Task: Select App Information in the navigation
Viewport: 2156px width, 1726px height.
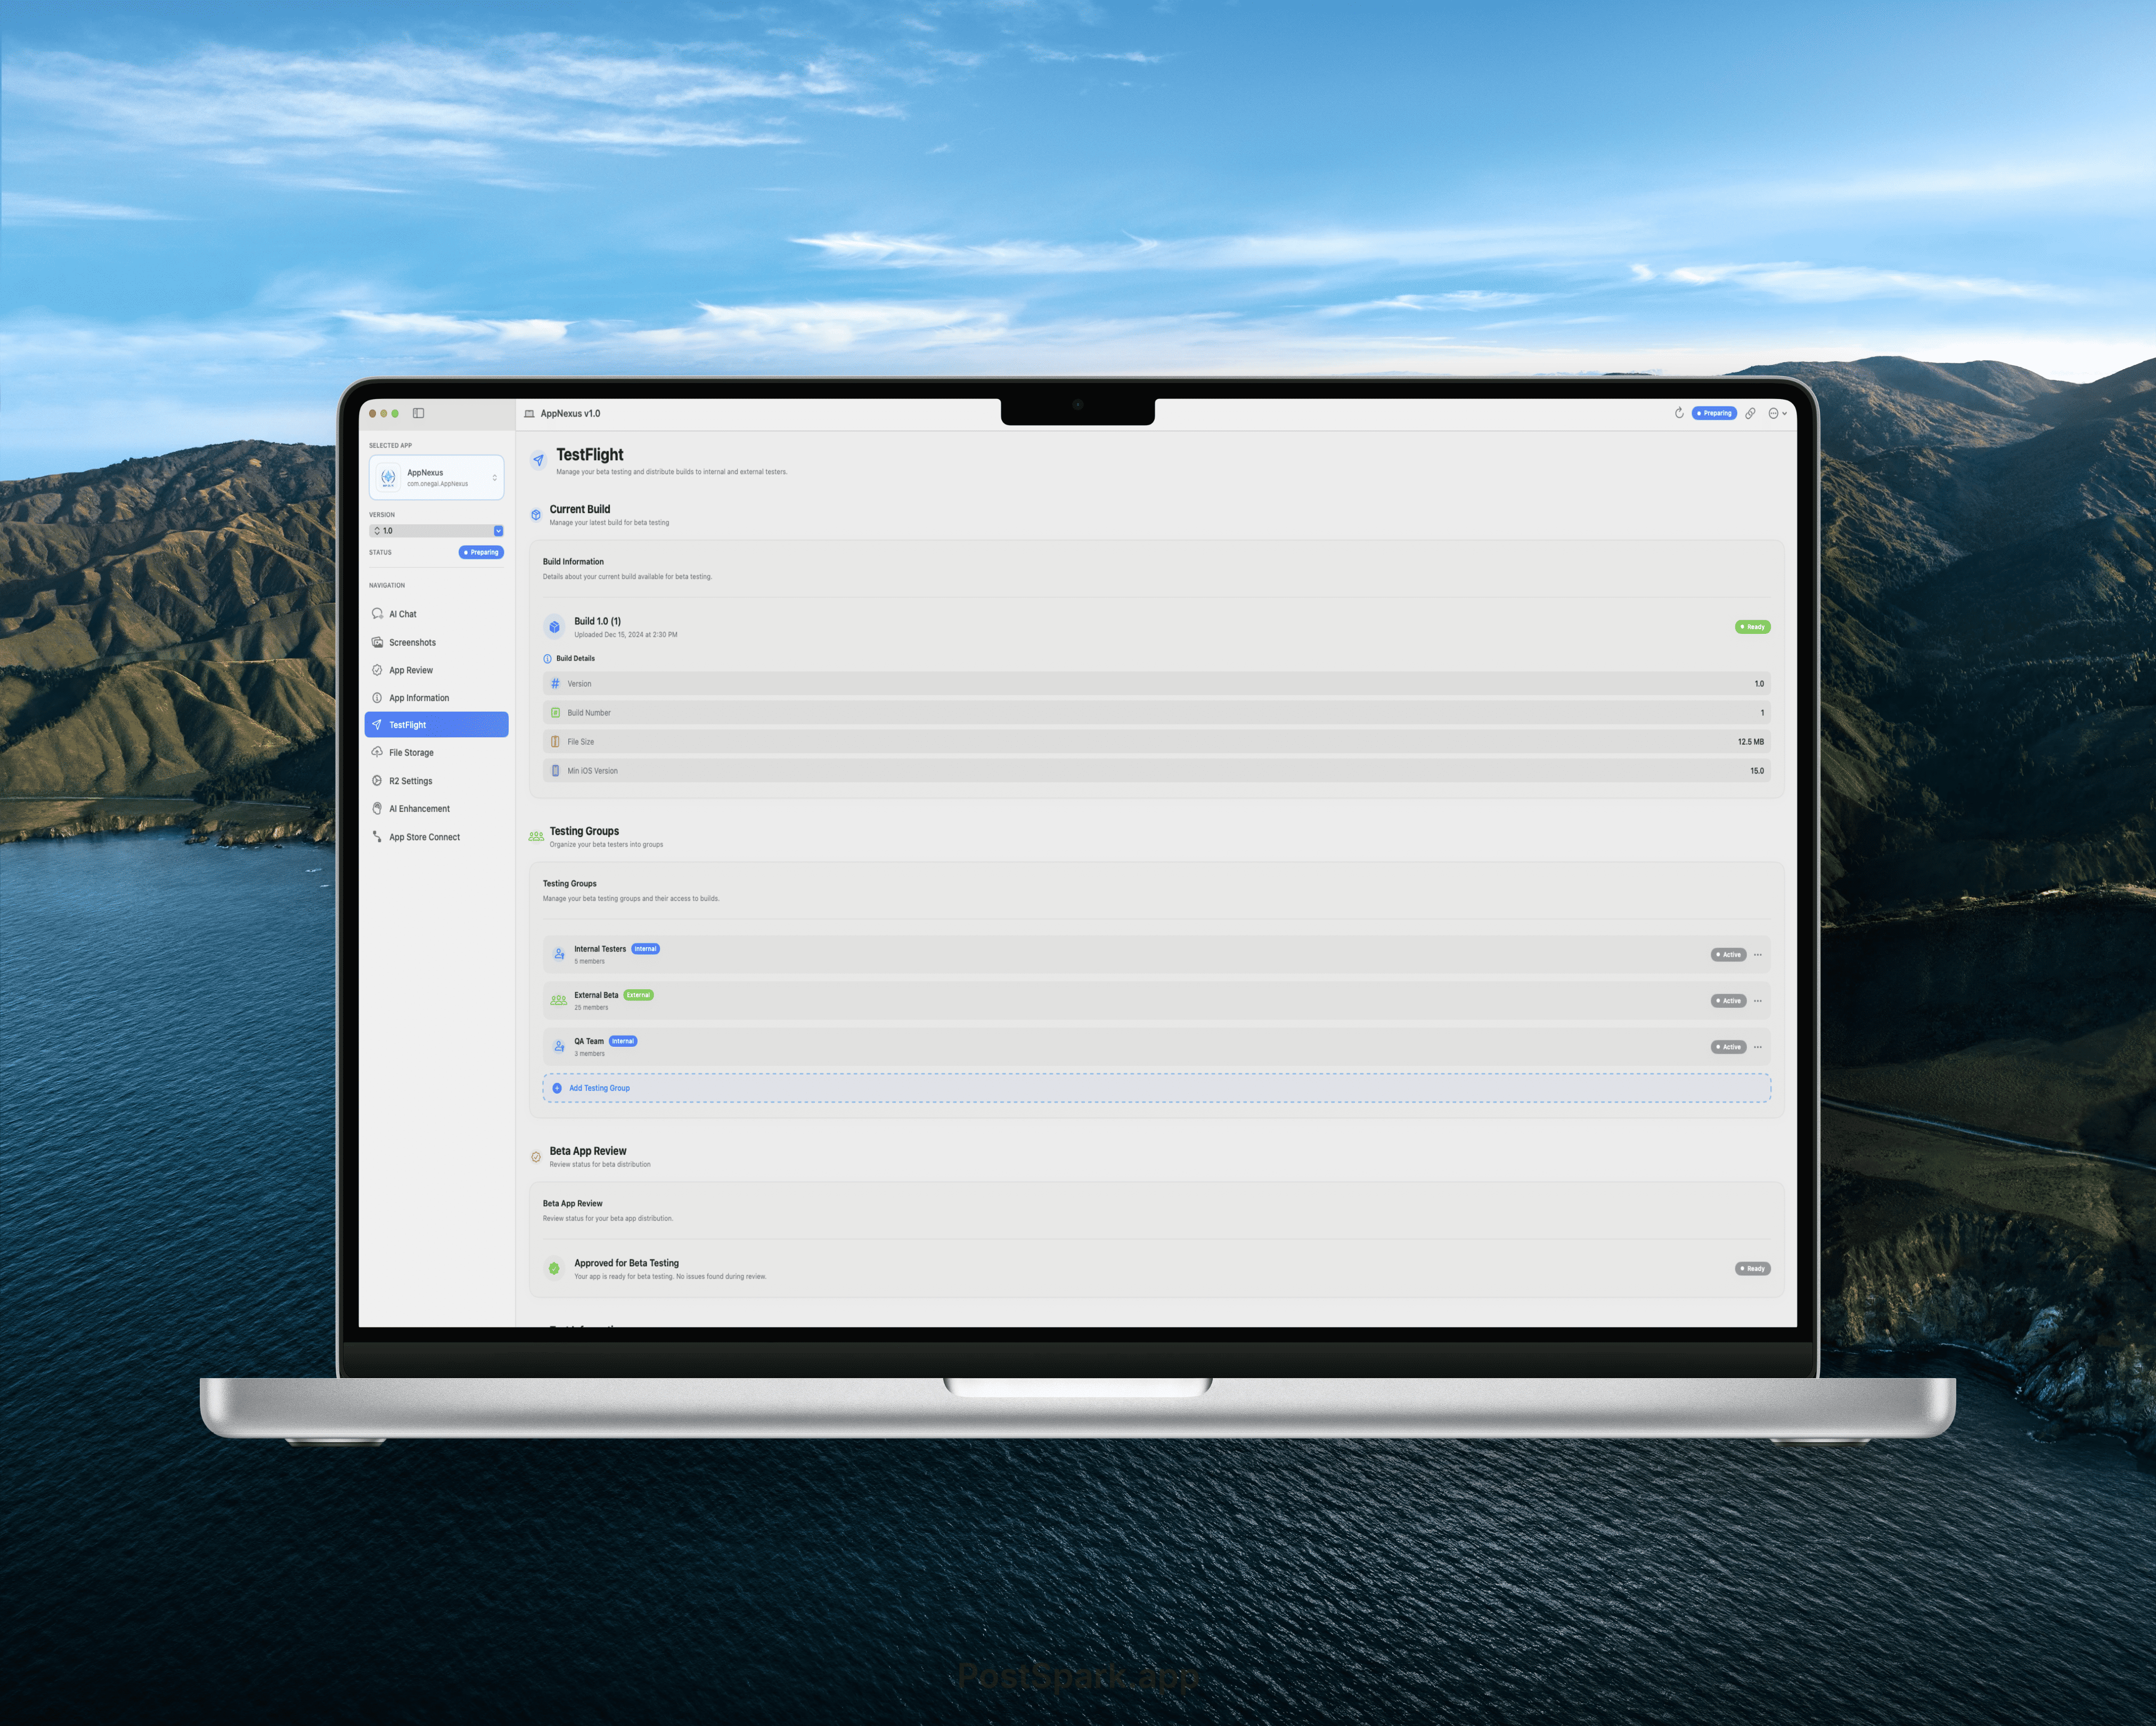Action: 417,697
